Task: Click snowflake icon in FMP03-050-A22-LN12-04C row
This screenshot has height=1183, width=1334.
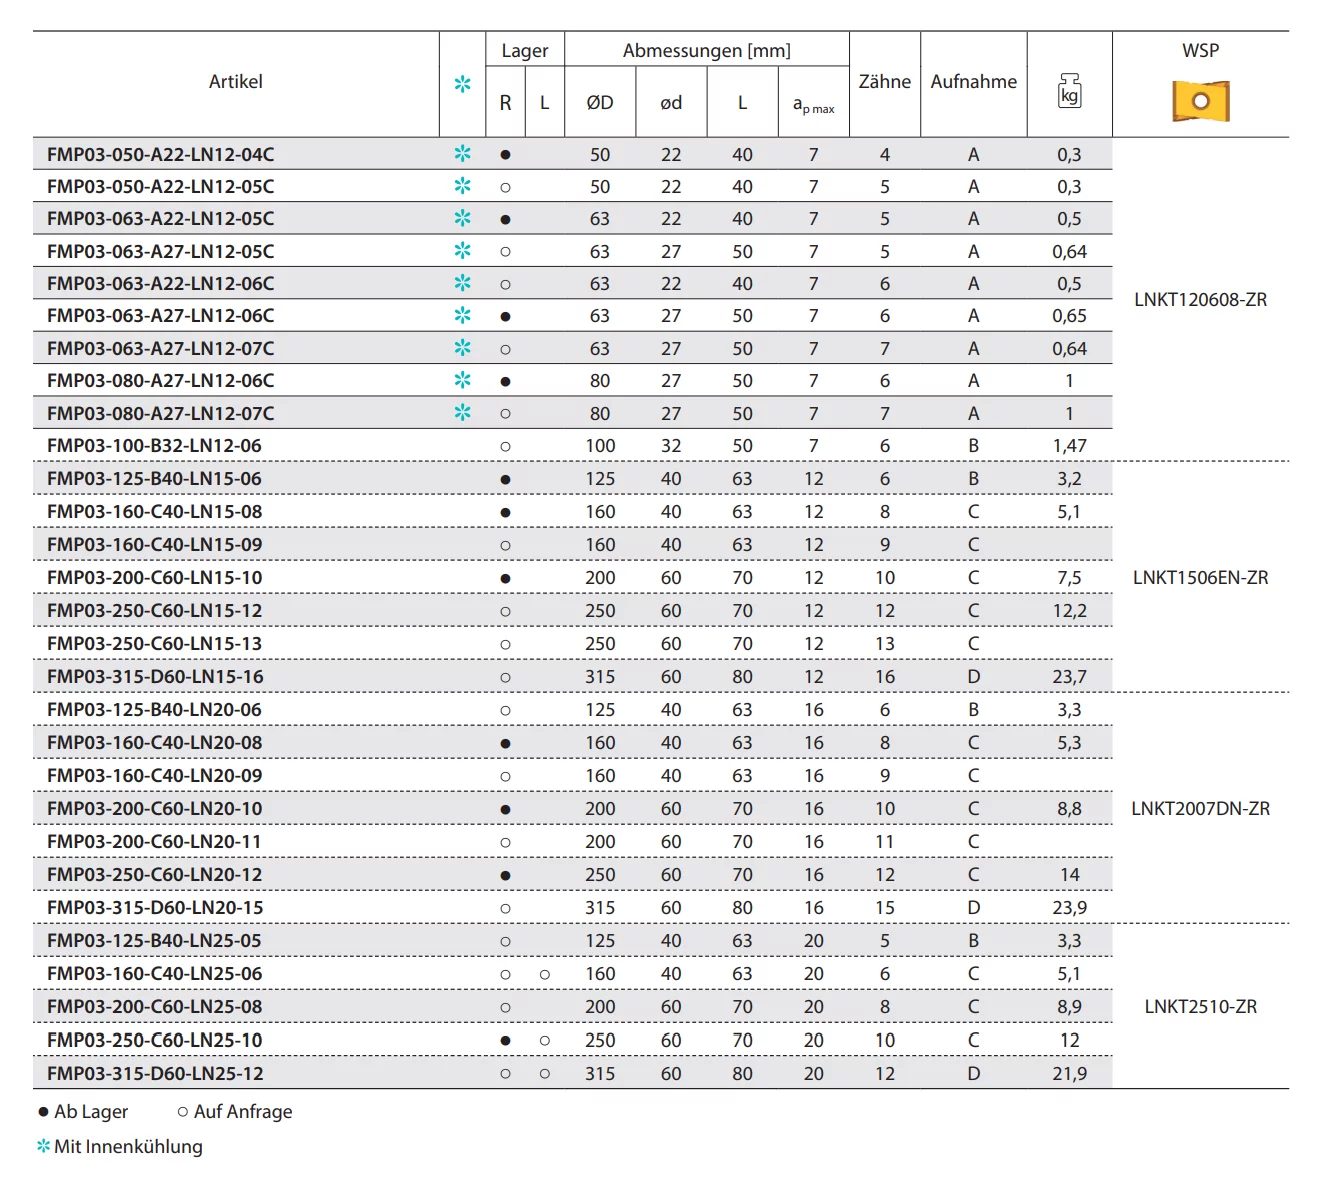Action: [x=462, y=154]
